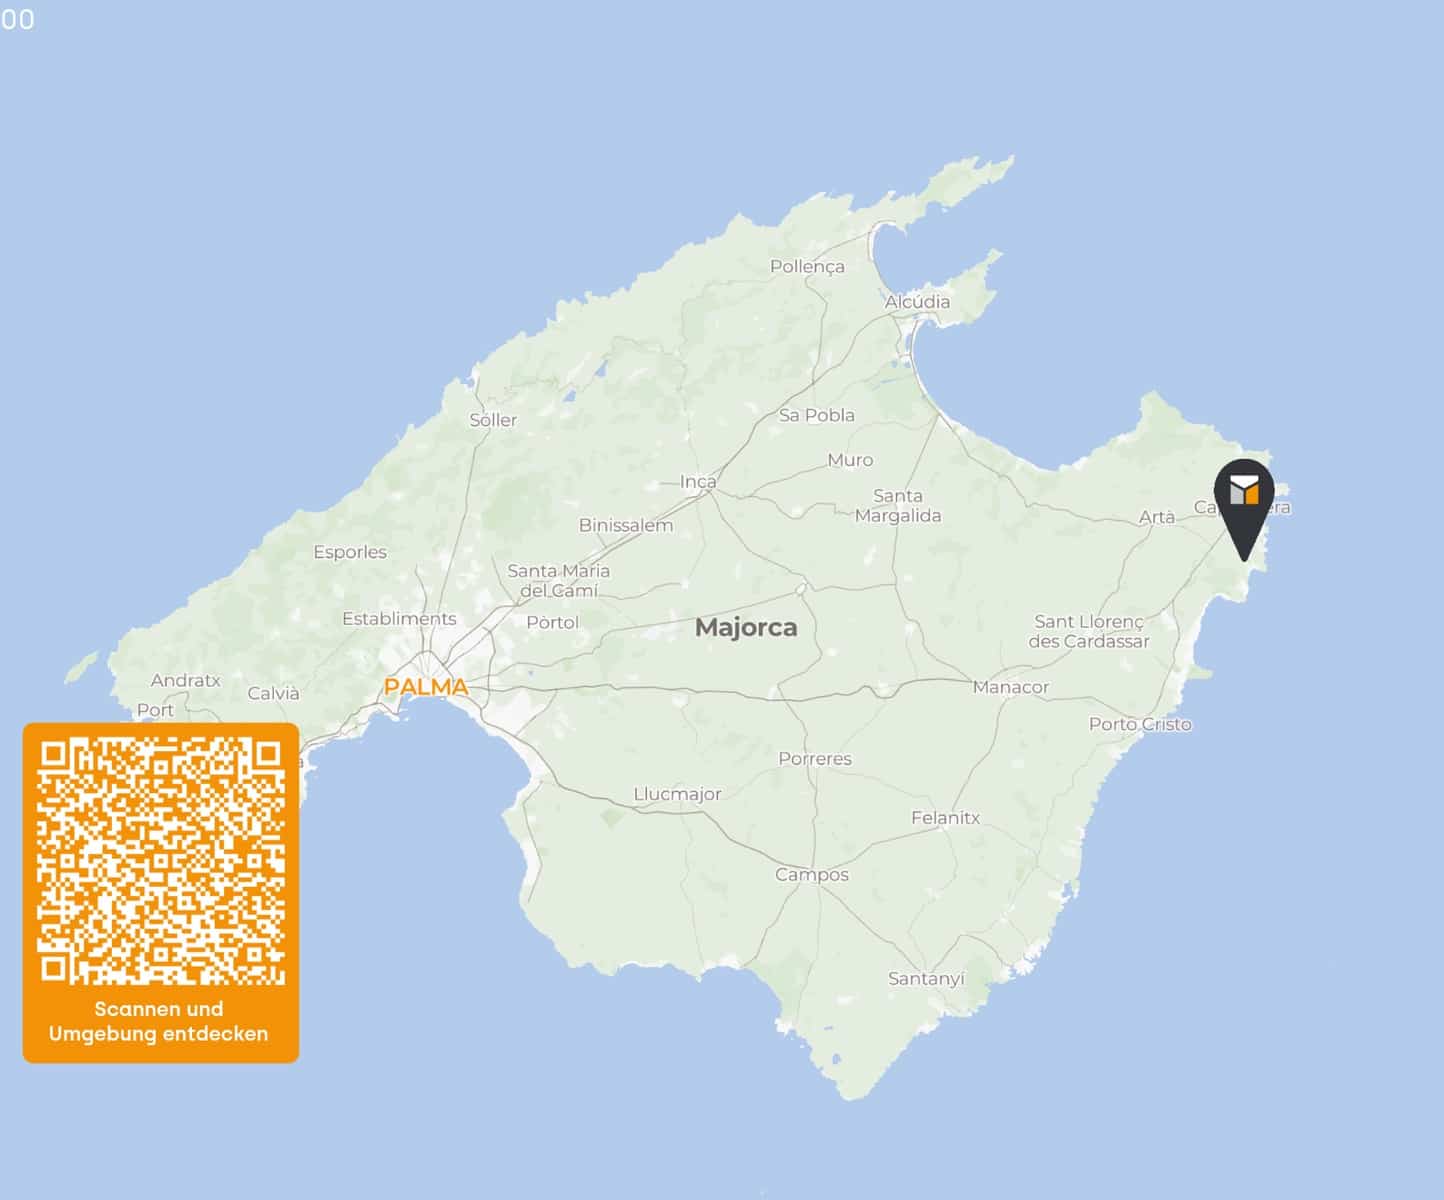
Task: Select the Llucmajor town label
Action: (677, 794)
